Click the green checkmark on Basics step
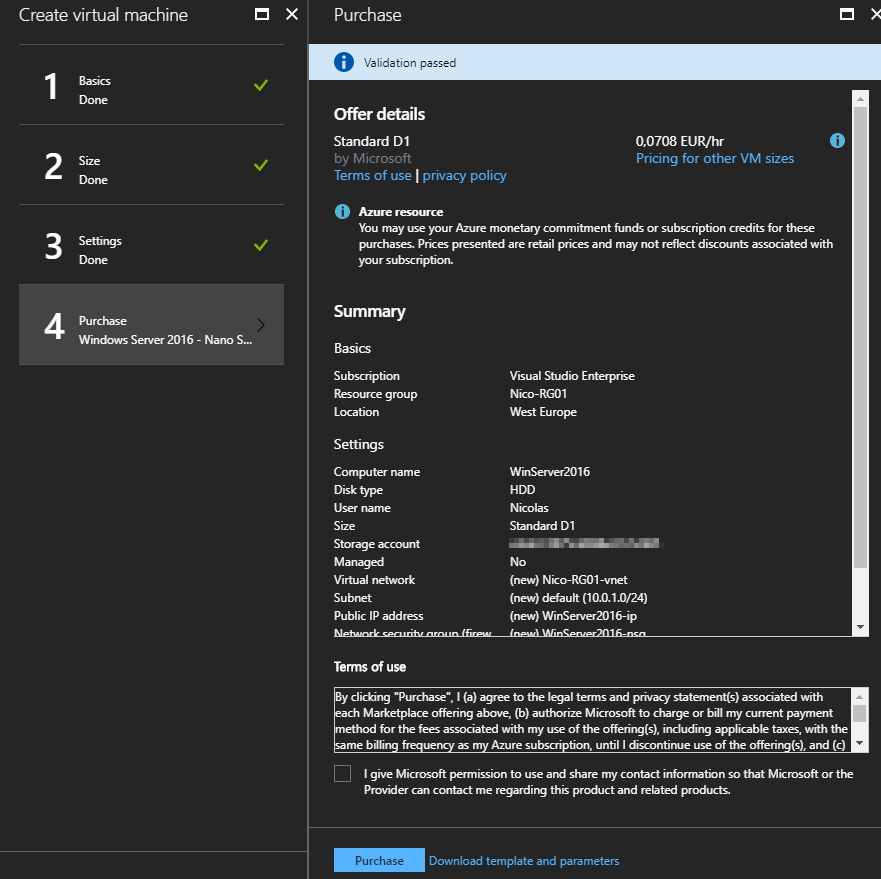 pyautogui.click(x=261, y=85)
